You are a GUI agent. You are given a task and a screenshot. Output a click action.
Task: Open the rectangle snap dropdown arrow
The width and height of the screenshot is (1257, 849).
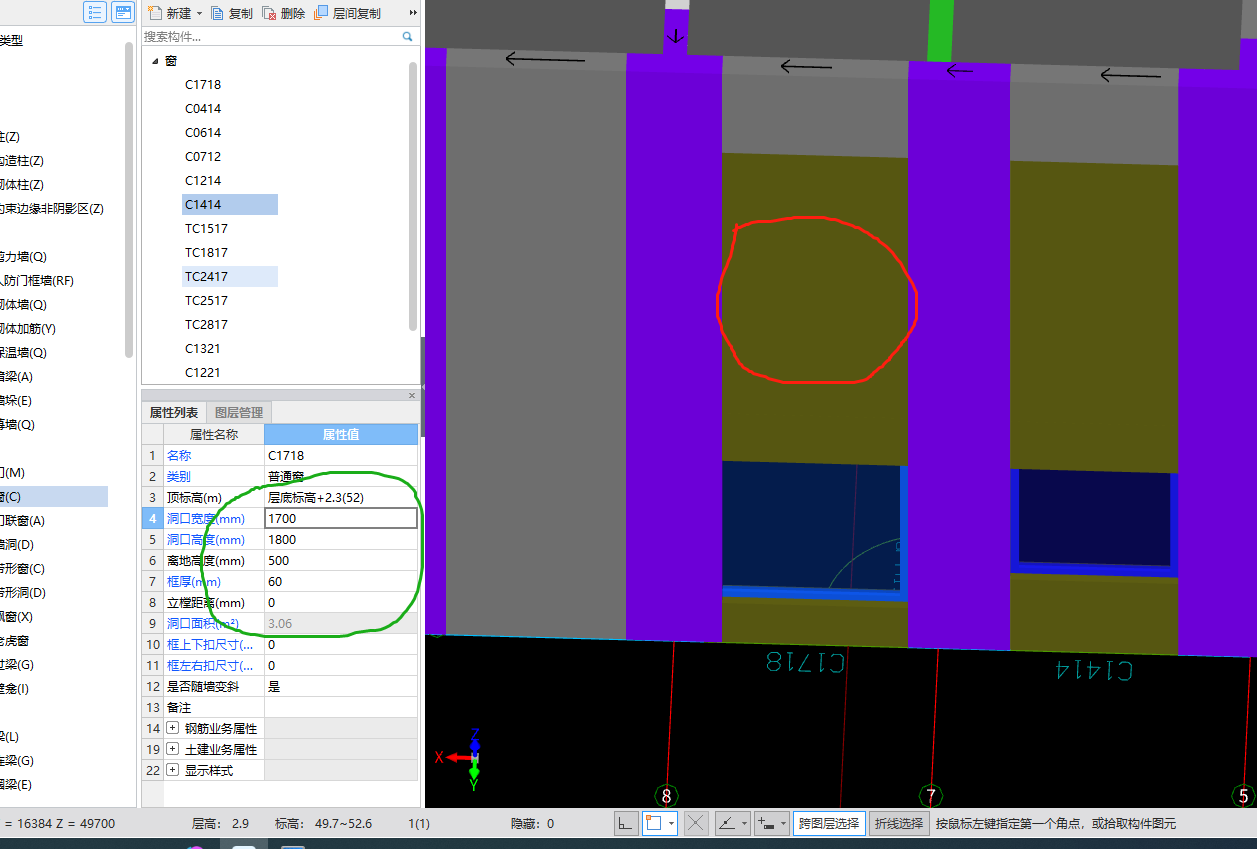click(673, 824)
